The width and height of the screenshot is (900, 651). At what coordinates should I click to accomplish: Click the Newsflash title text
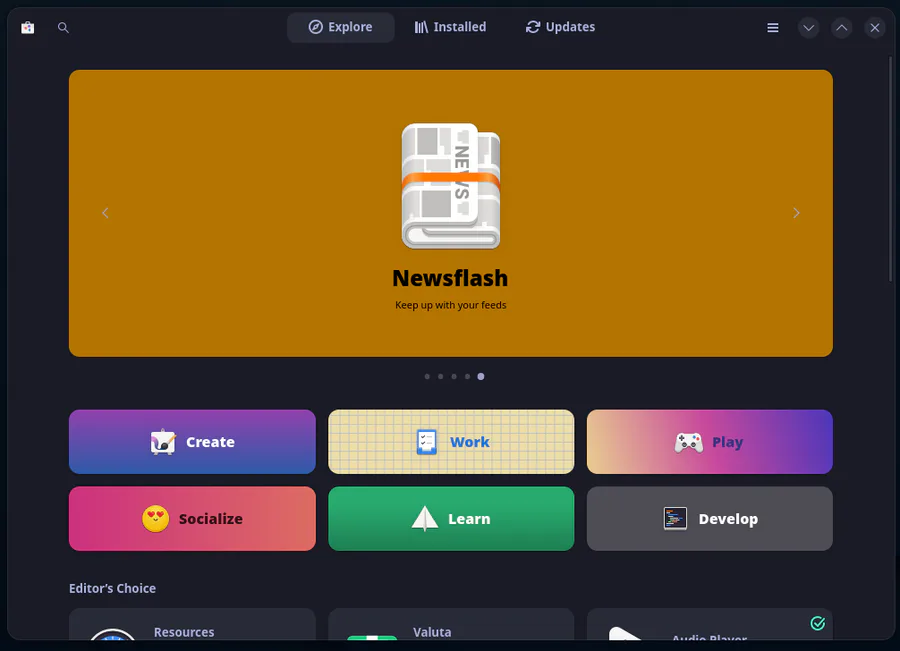(x=450, y=278)
